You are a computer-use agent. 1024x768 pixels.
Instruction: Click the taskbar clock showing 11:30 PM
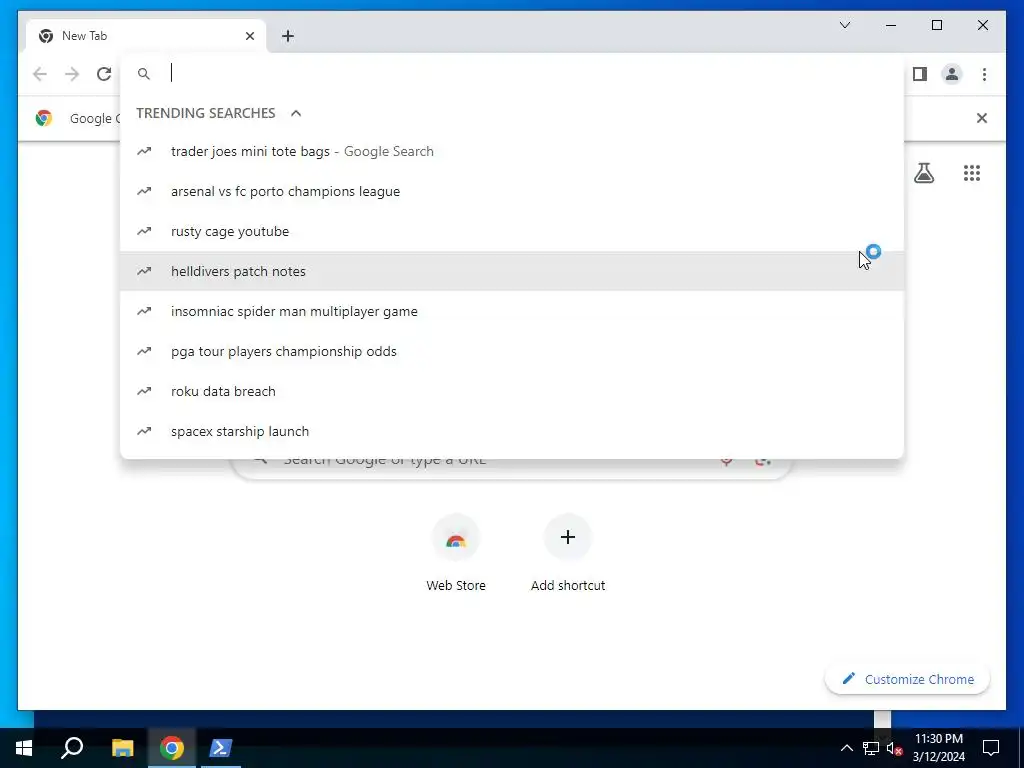point(938,748)
